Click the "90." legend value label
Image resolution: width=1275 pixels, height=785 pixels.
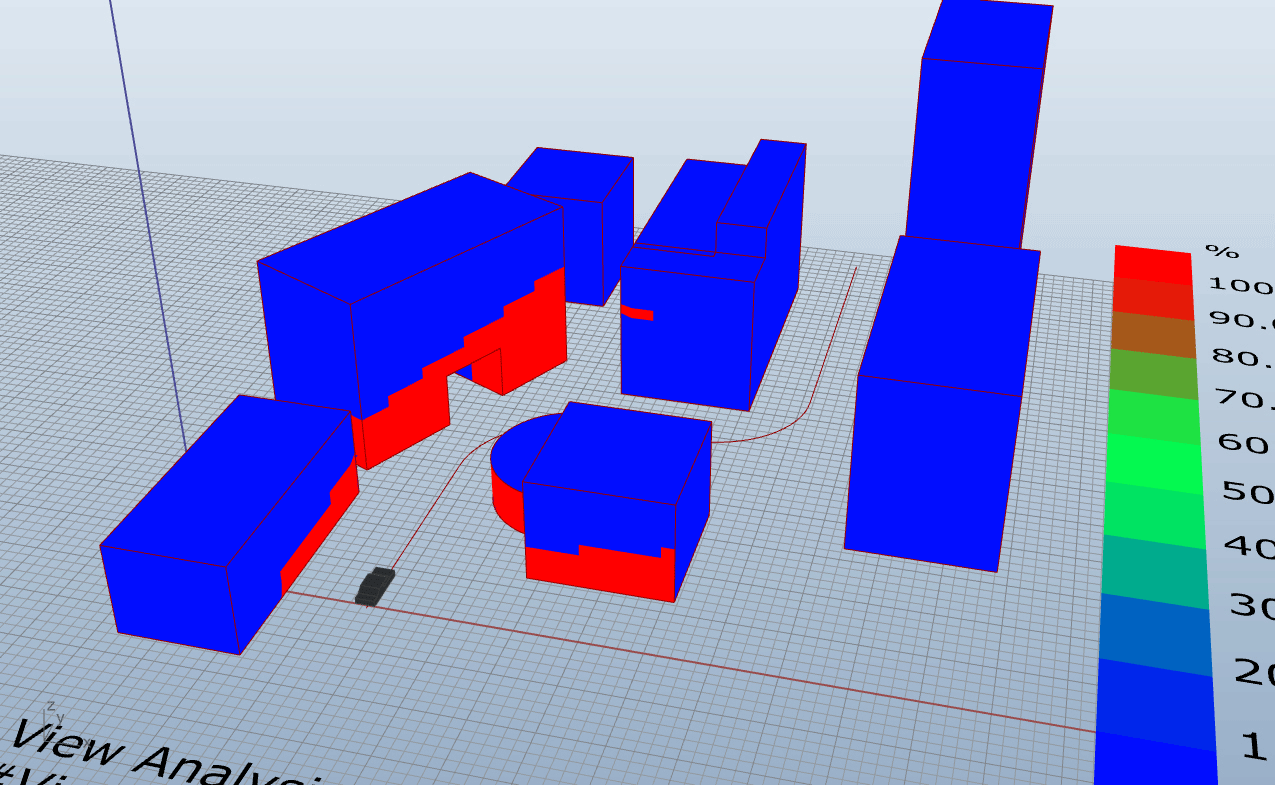coord(1242,320)
